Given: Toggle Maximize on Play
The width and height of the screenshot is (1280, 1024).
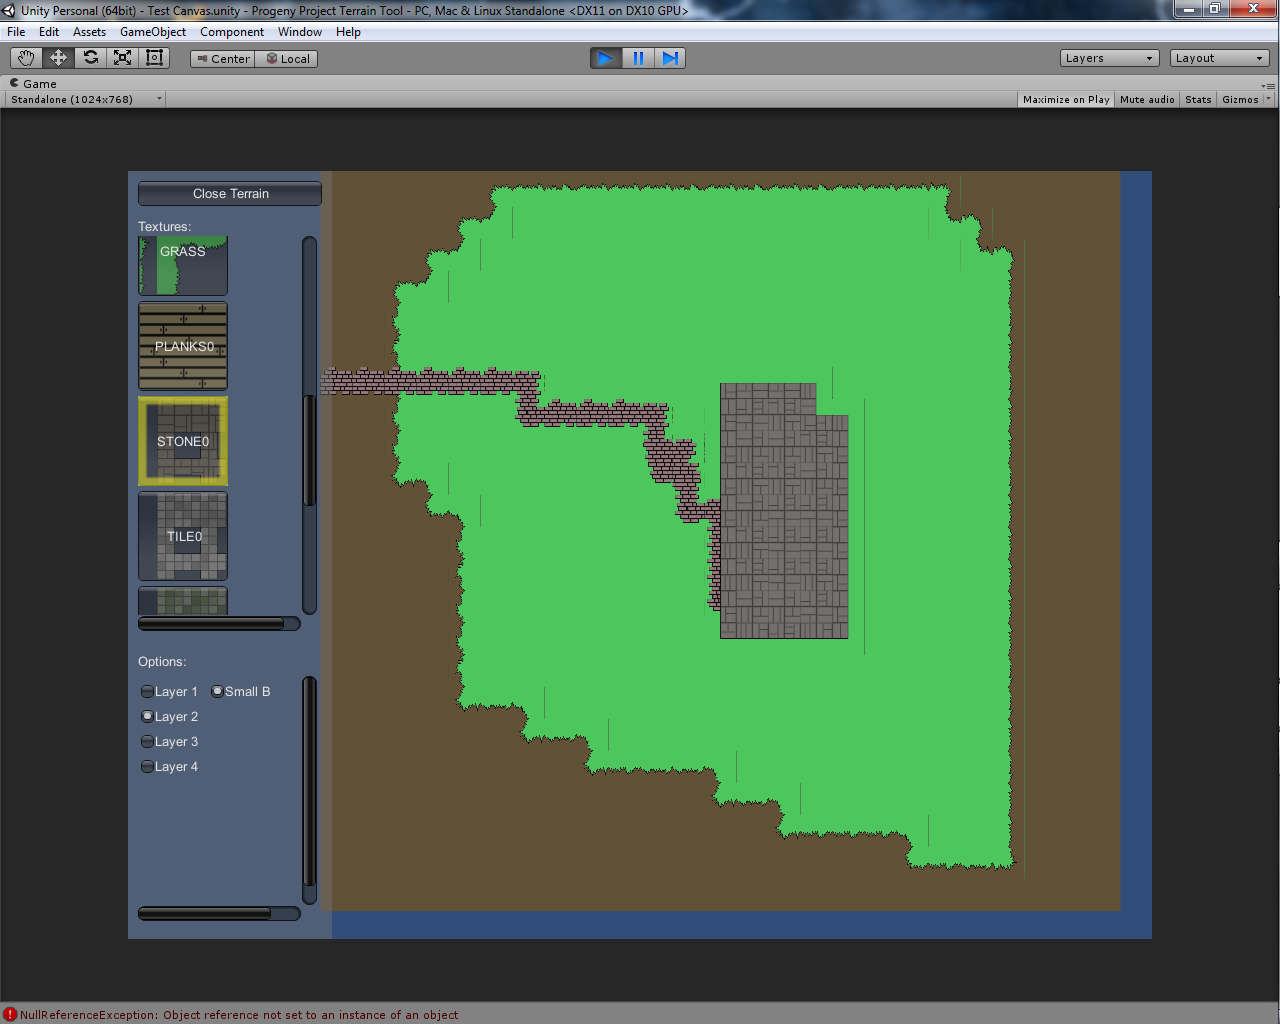Looking at the screenshot, I should (x=1066, y=99).
